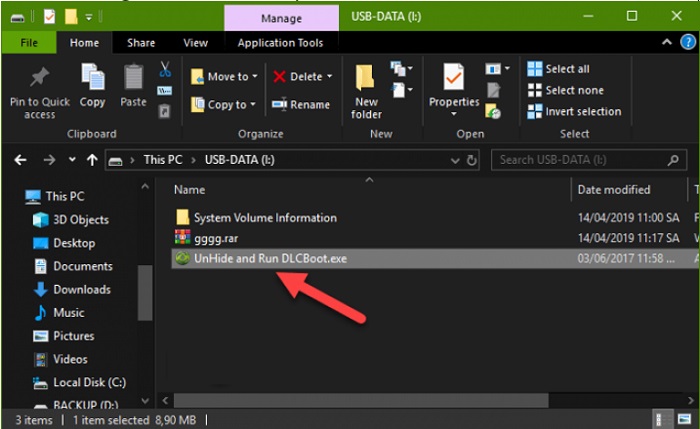Screen dimensions: 700x429
Task: Open the Application Tools tab
Action: (280, 43)
